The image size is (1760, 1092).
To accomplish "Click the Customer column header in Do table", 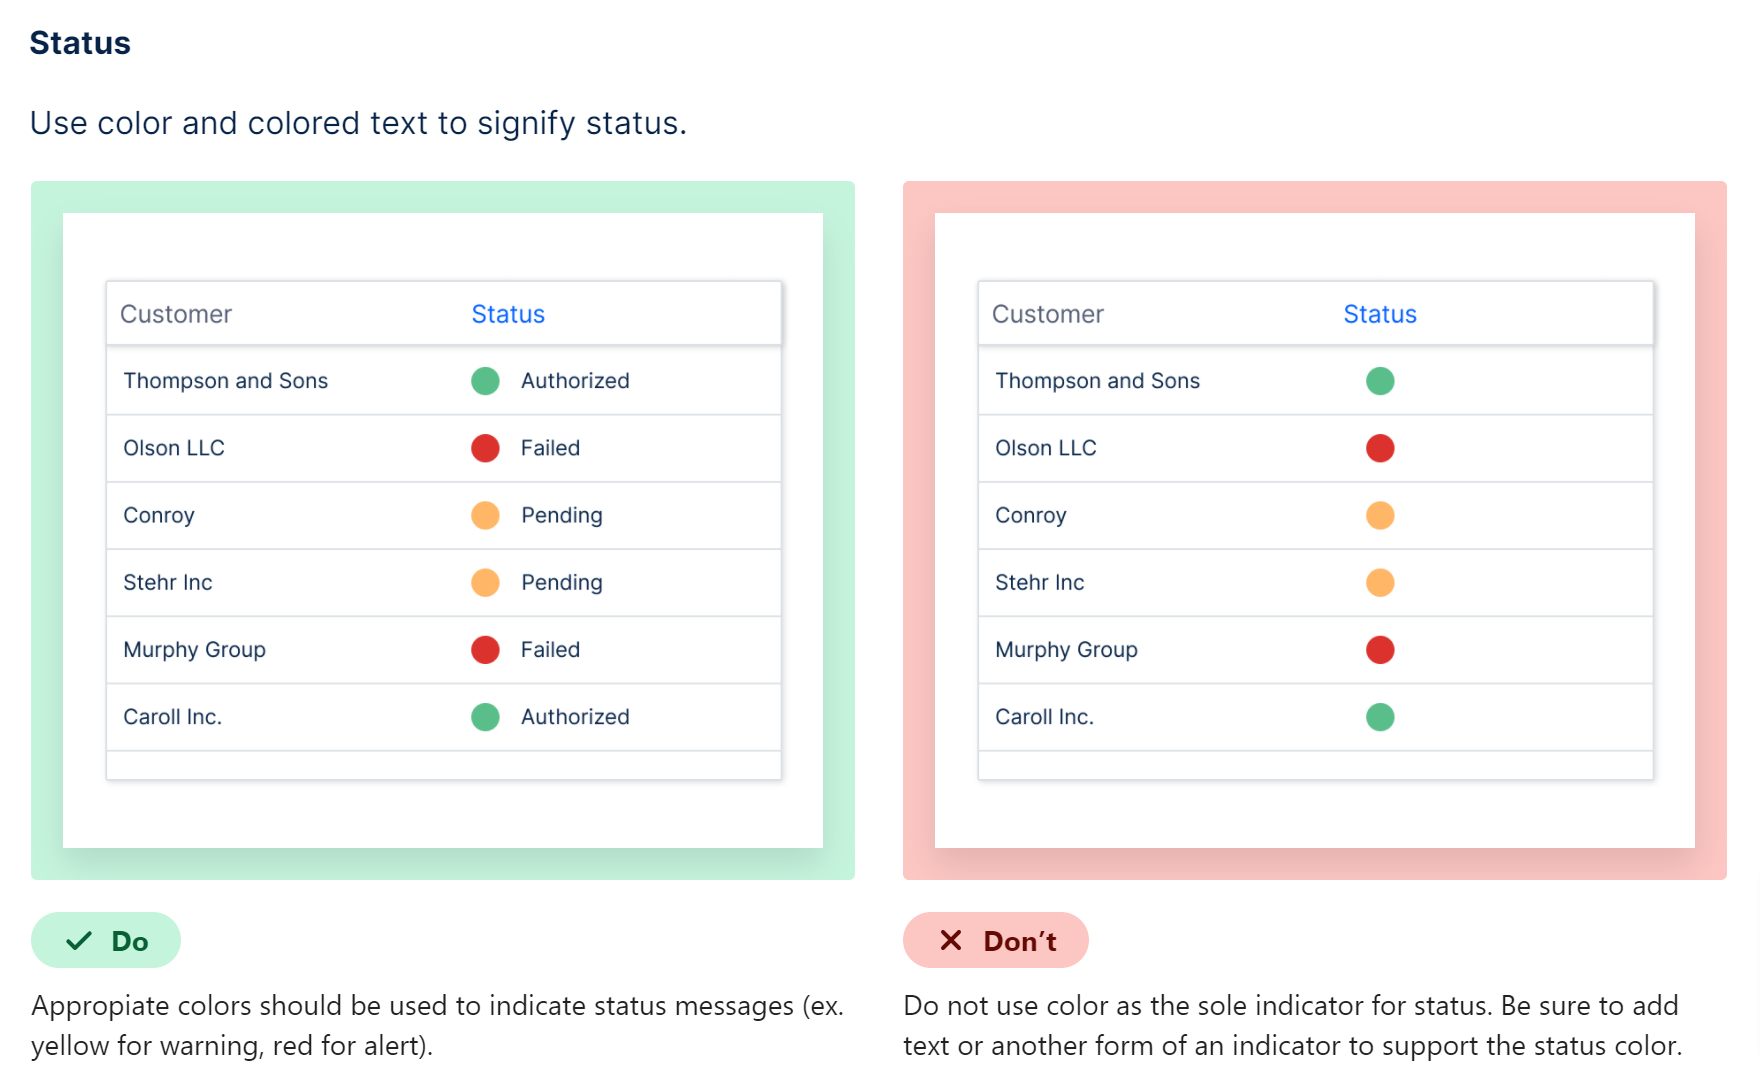I will point(176,314).
